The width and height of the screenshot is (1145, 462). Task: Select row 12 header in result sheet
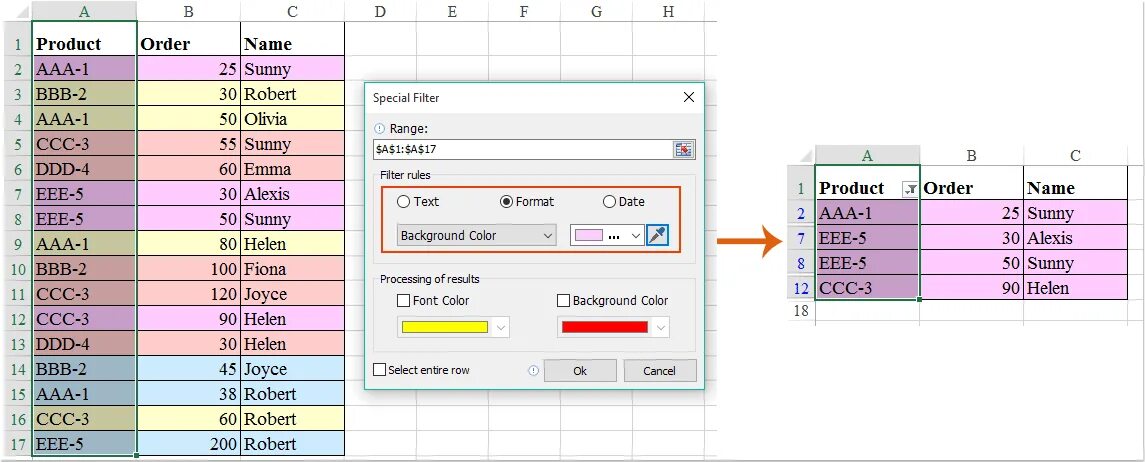pyautogui.click(x=801, y=288)
